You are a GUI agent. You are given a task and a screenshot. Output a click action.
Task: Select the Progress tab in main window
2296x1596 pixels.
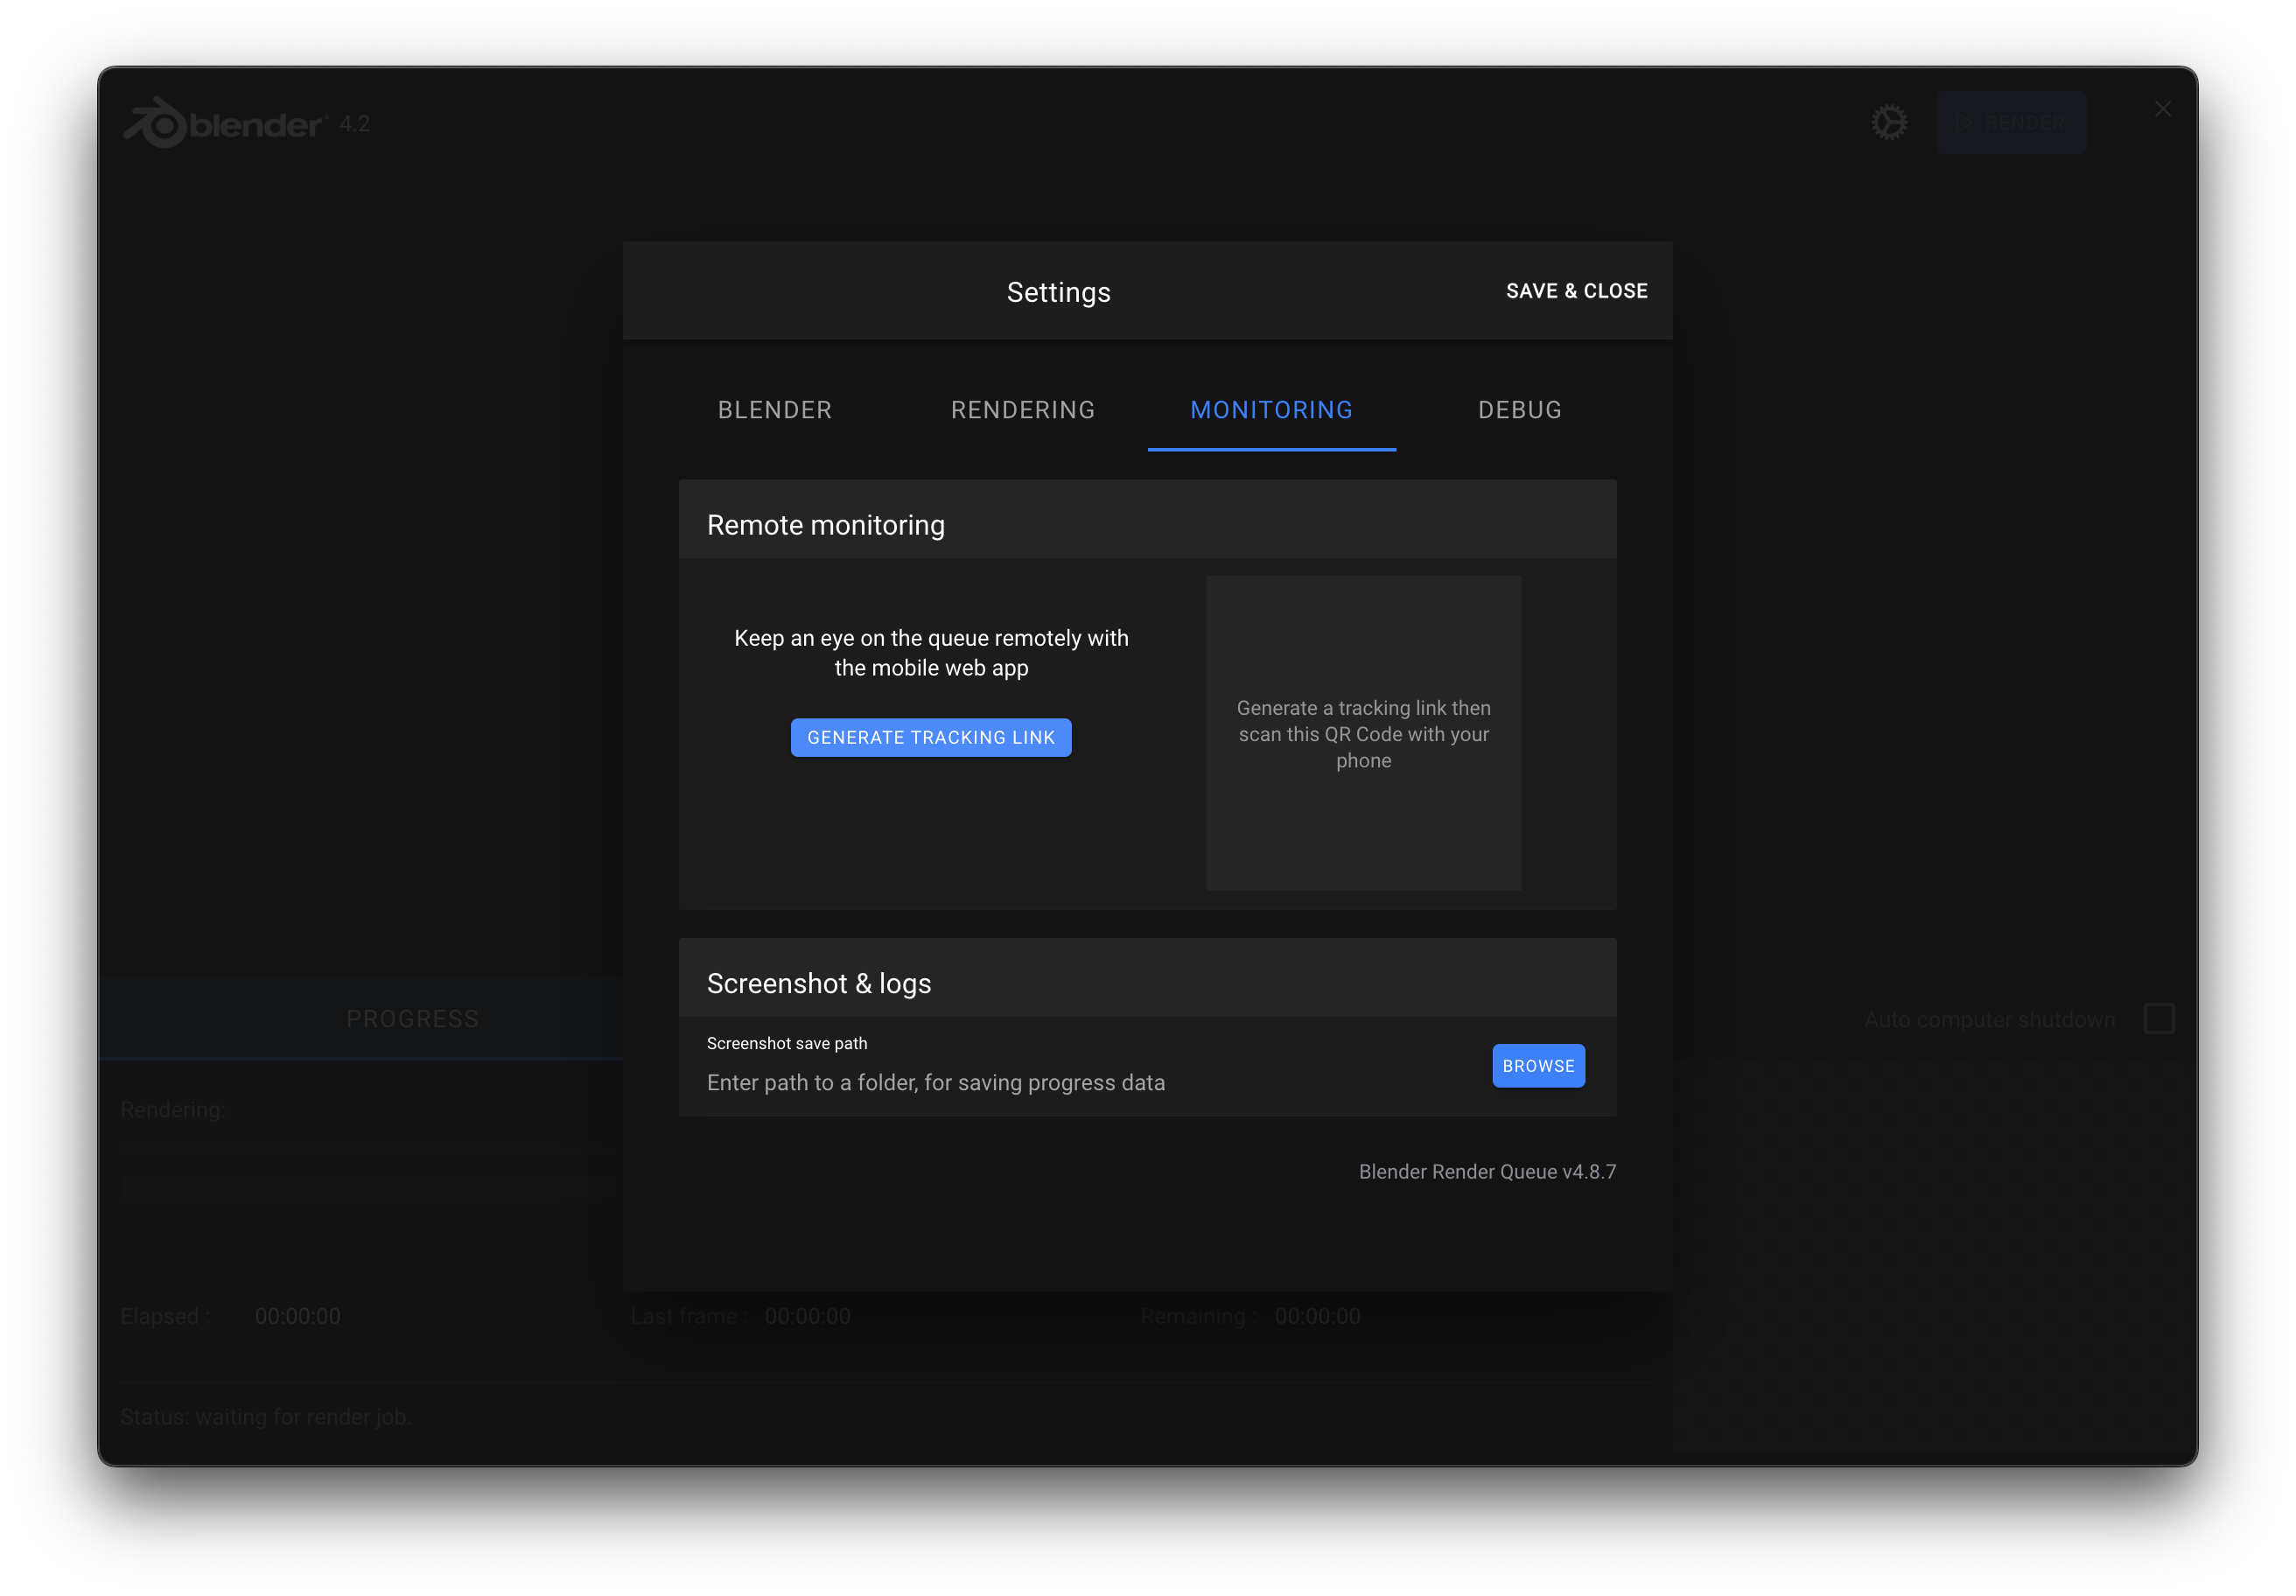coord(412,1019)
